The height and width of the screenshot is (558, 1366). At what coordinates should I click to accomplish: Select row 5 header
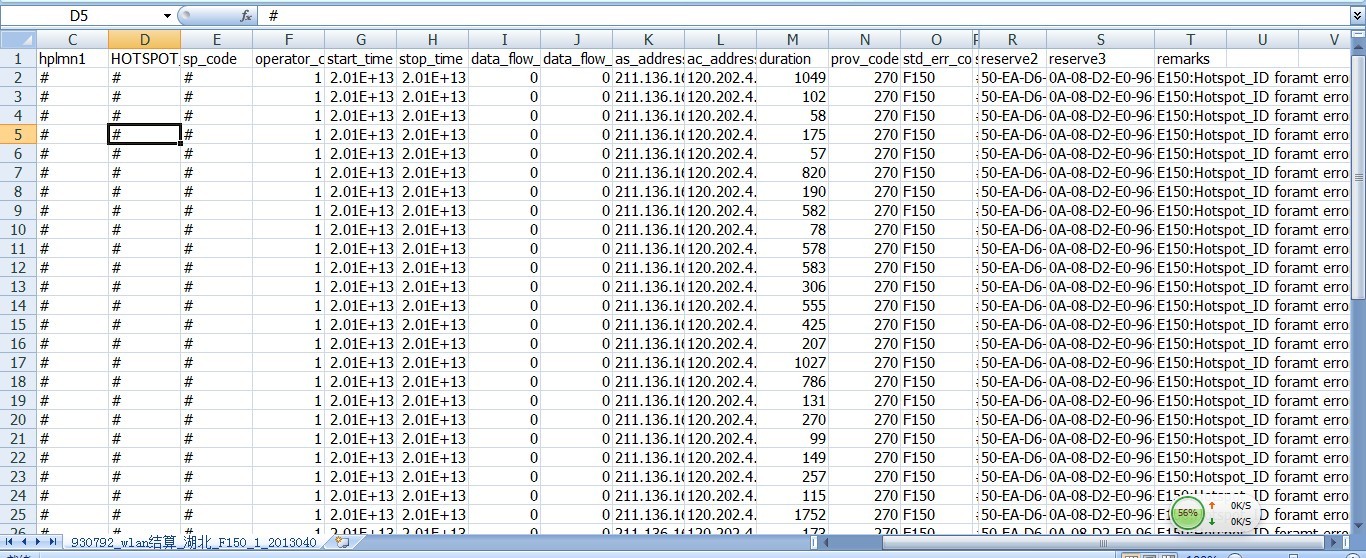18,134
